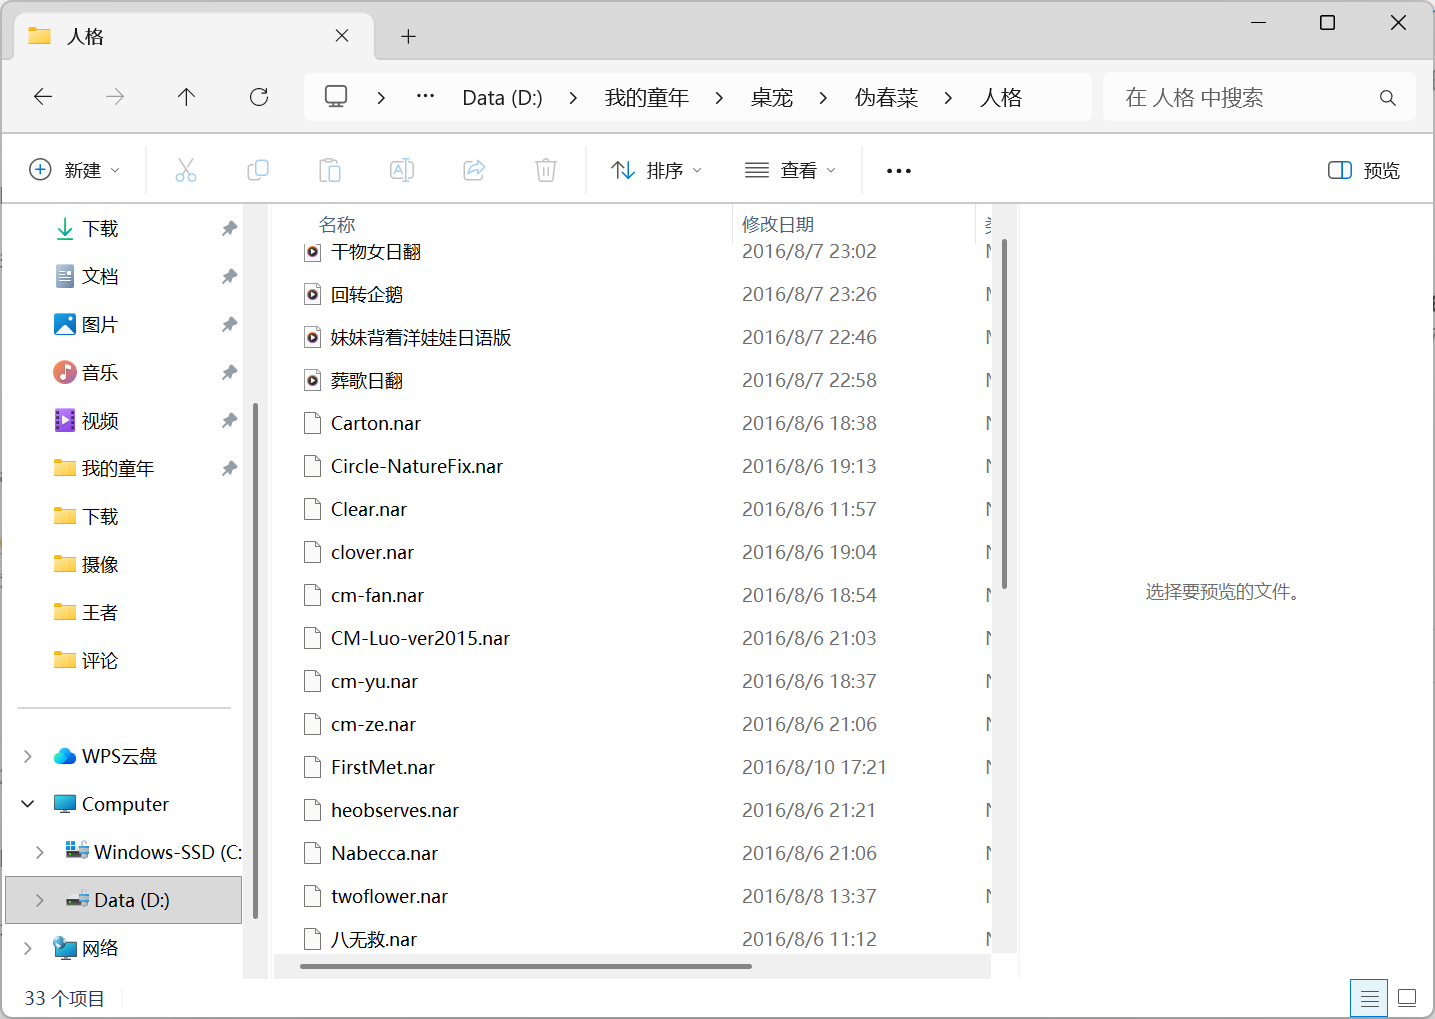
Task: Open the 评论 folder in navigation pane
Action: (x=100, y=661)
